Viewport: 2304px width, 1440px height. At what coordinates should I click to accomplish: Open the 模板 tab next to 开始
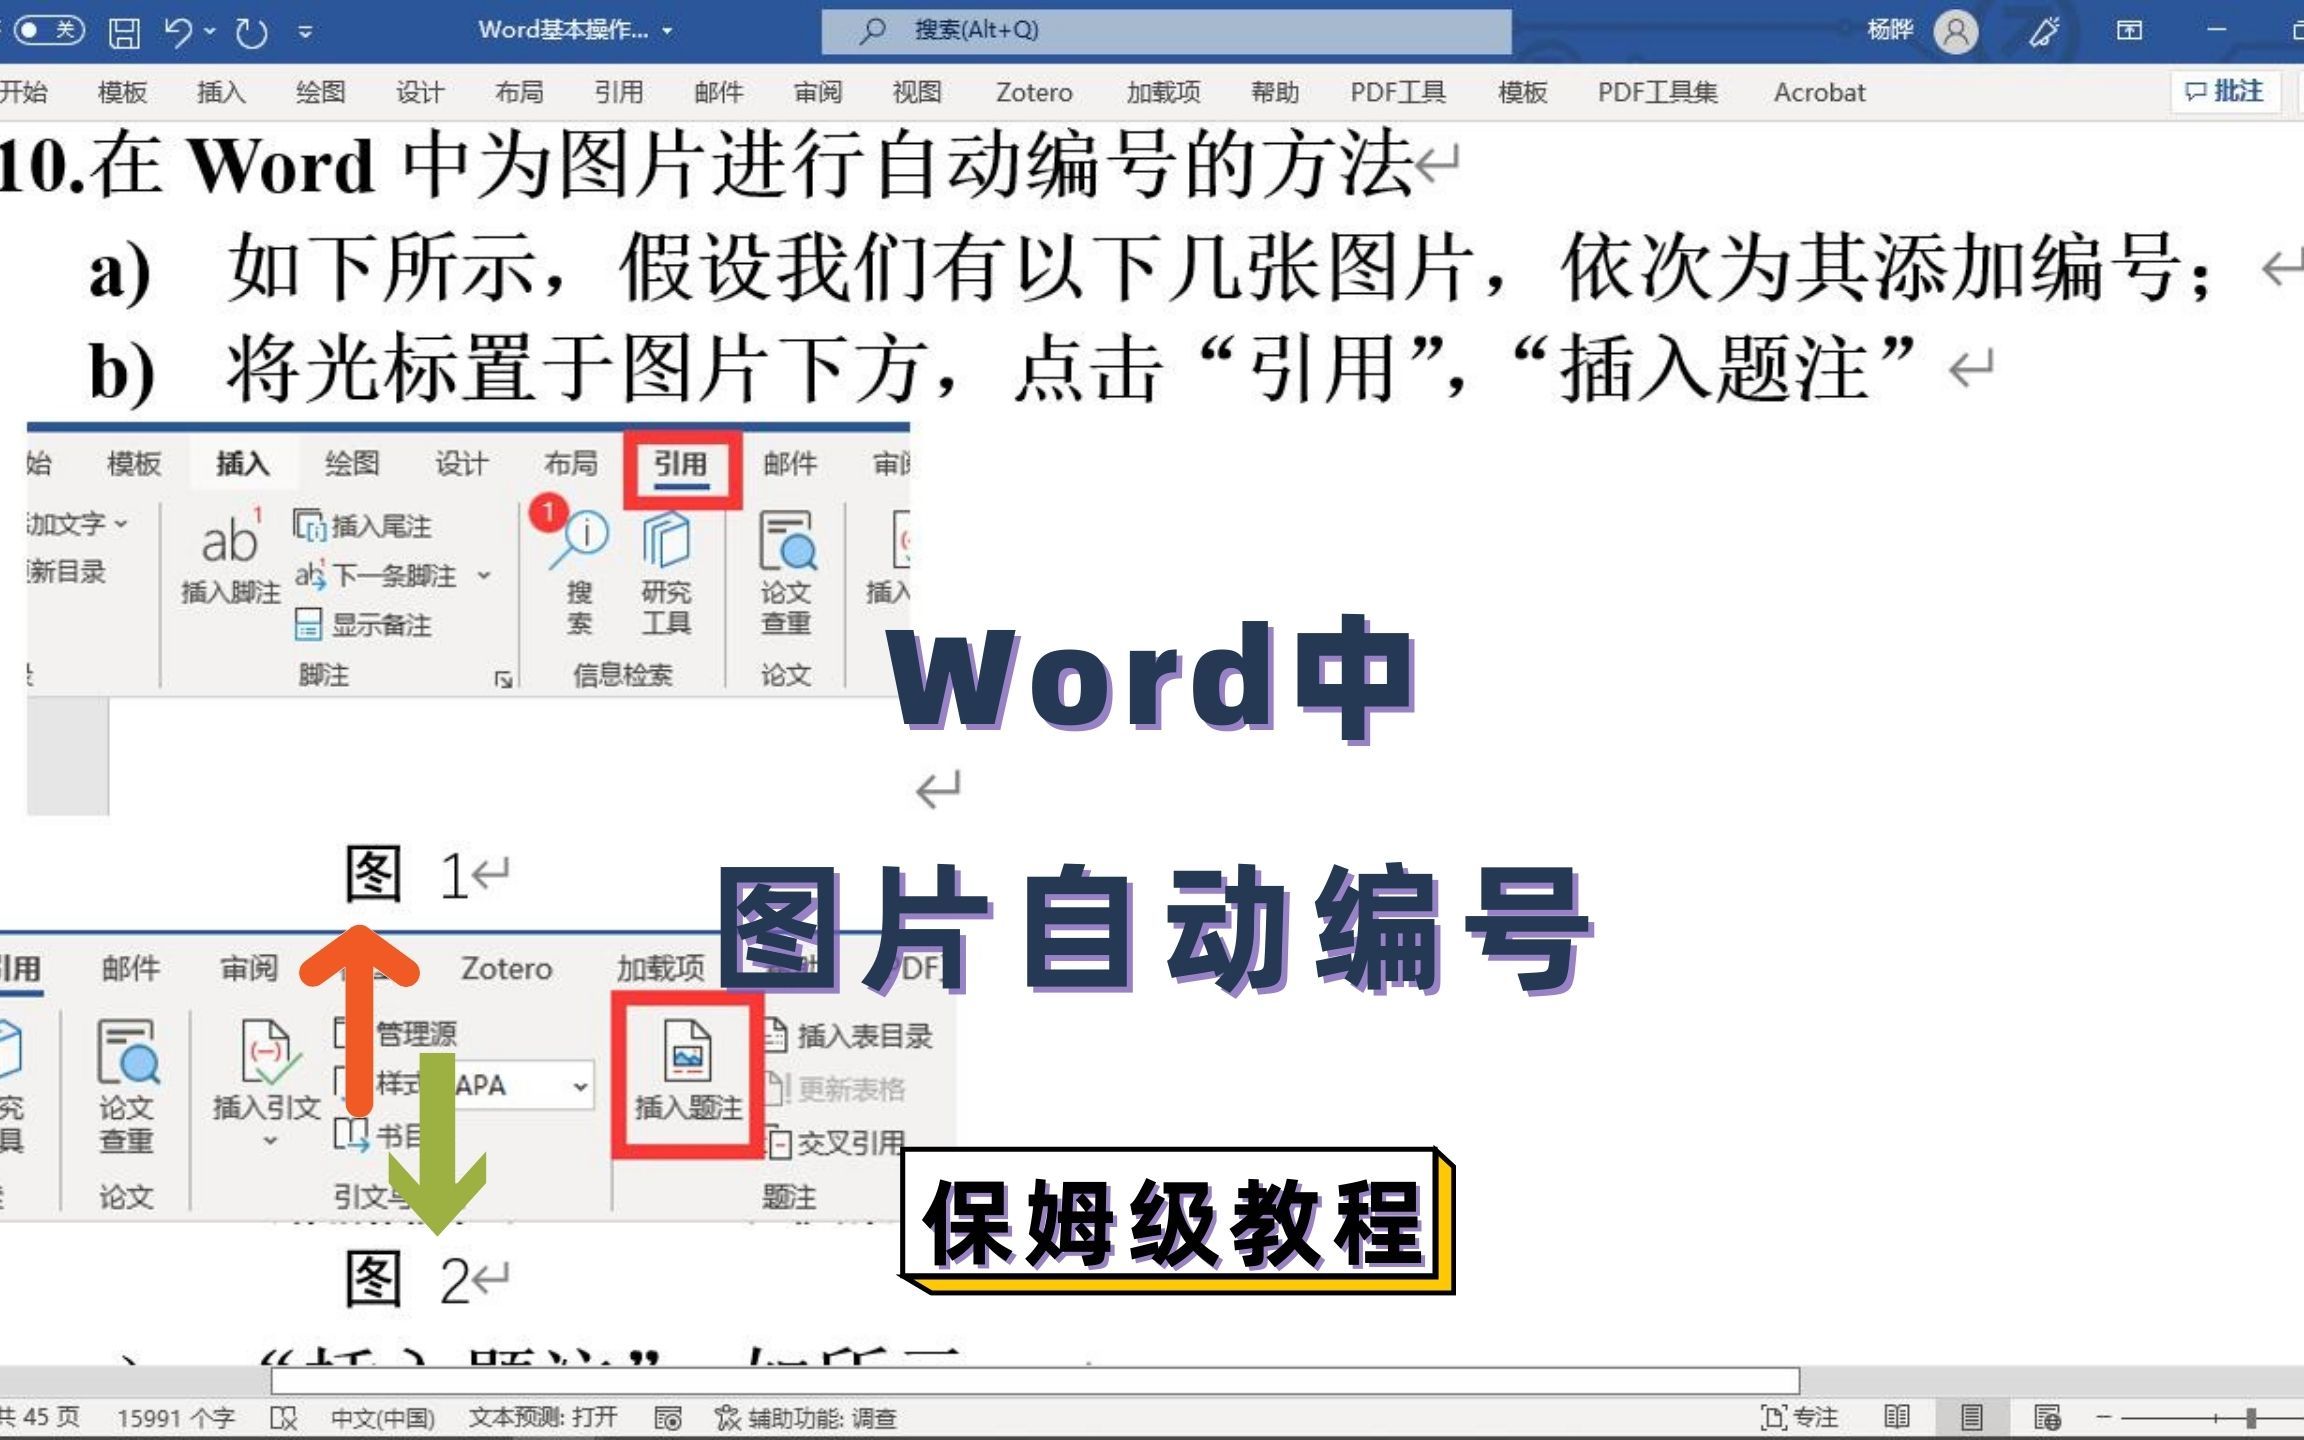[122, 92]
